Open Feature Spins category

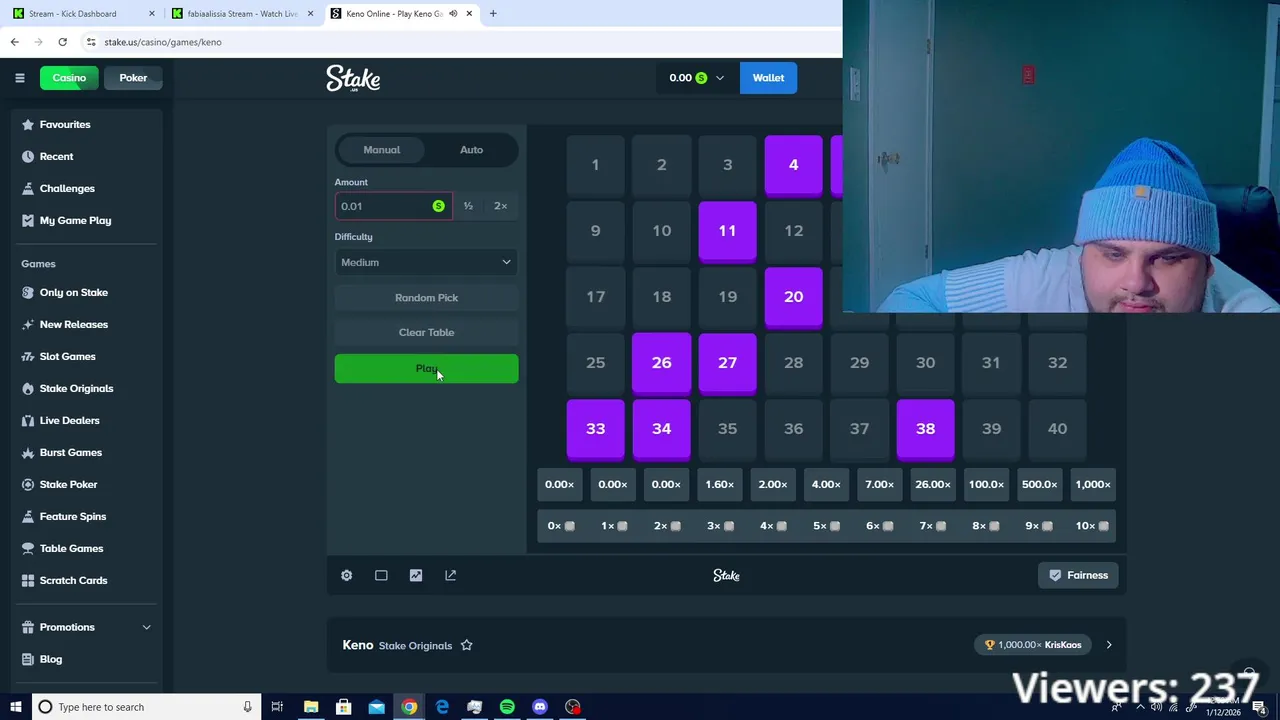72,516
